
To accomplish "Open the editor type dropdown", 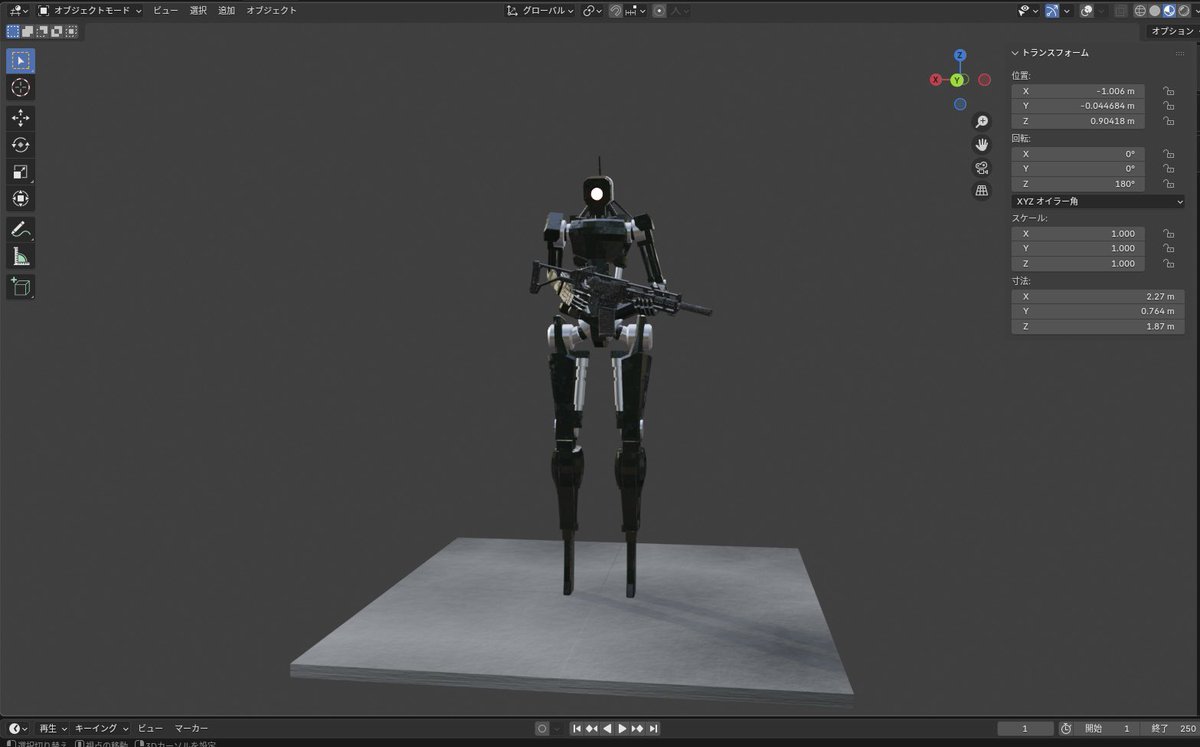I will coord(18,10).
